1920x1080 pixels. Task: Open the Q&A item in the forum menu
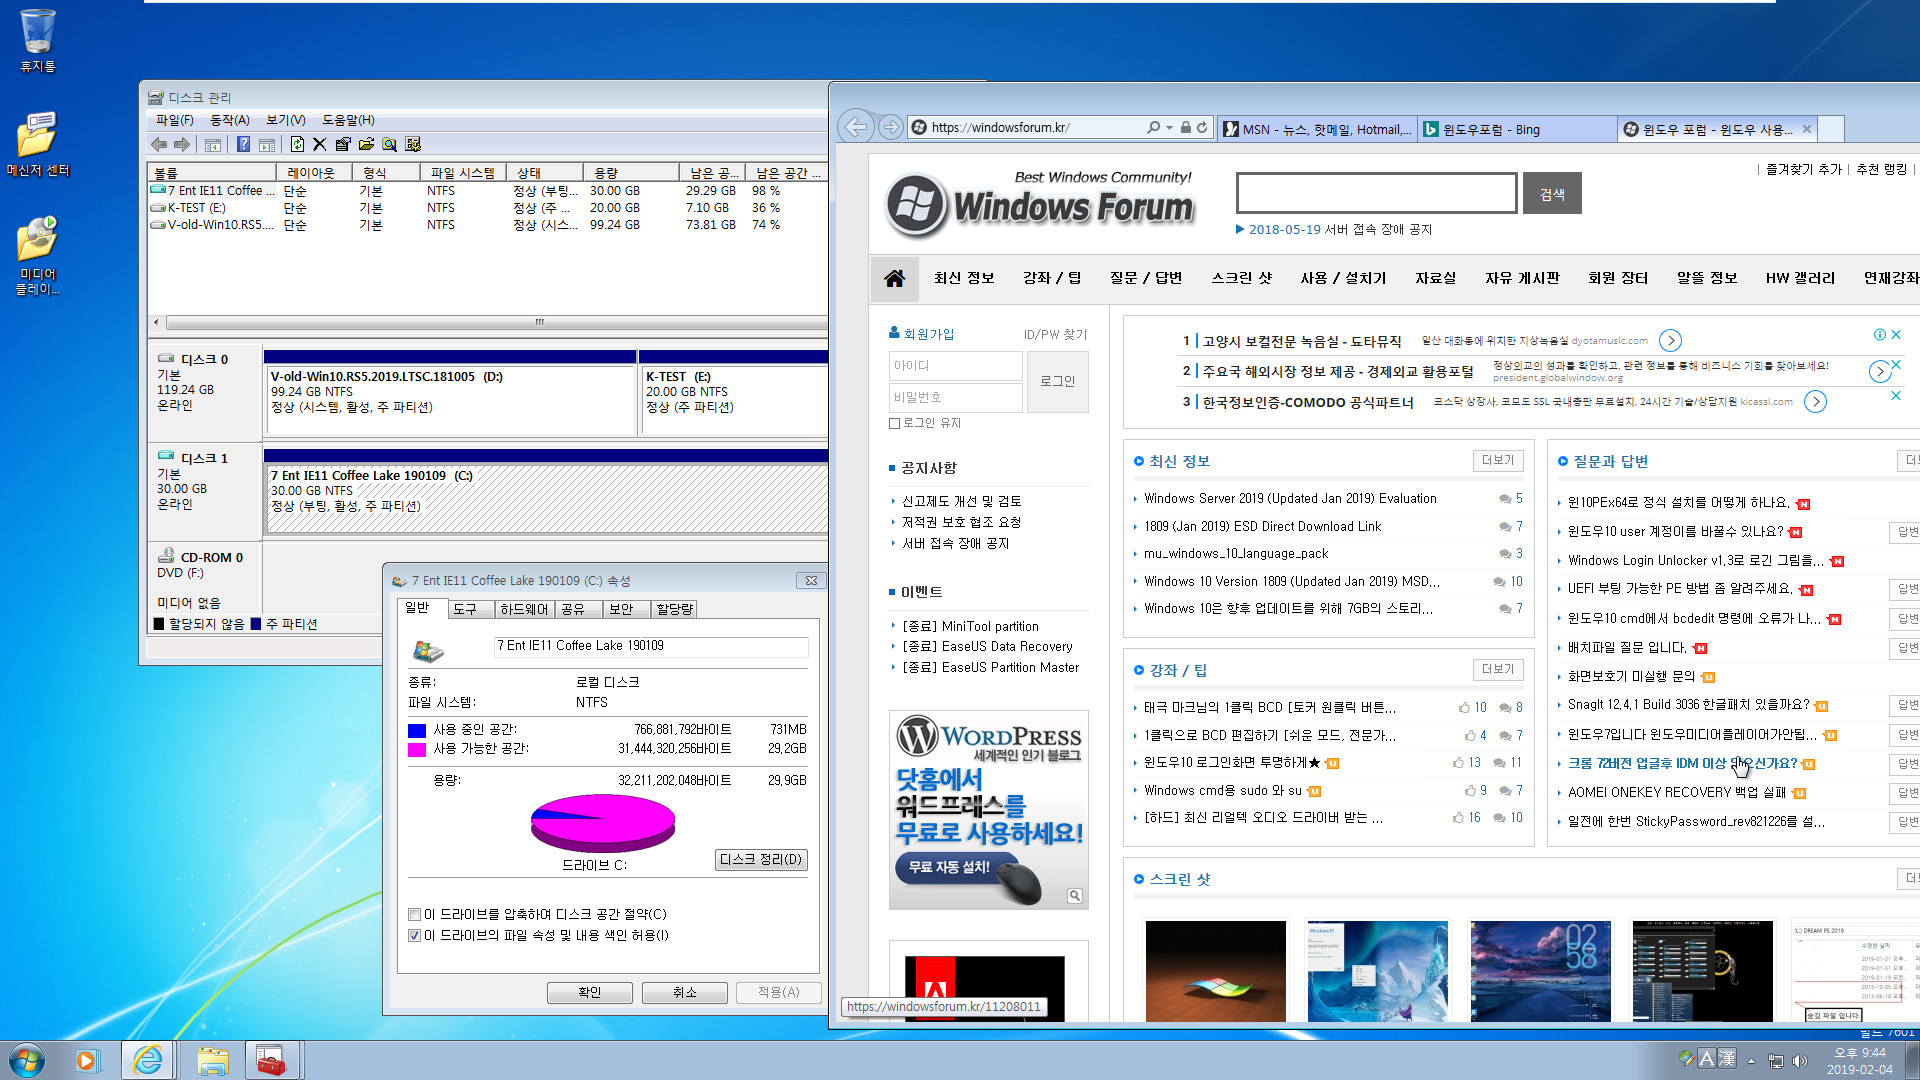pyautogui.click(x=1145, y=278)
